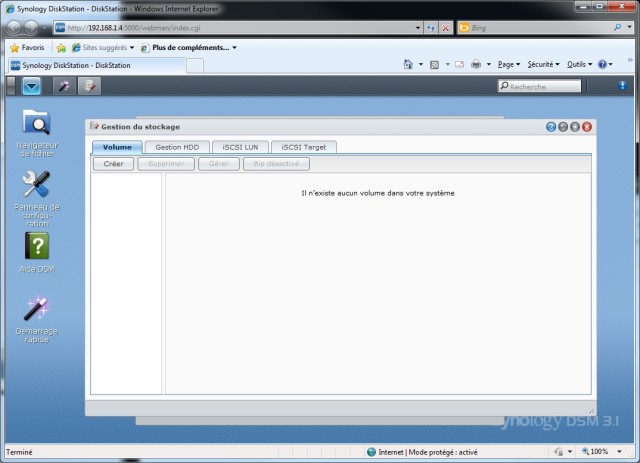640x463 pixels.
Task: Open the Page dropdown menu
Action: pos(509,64)
